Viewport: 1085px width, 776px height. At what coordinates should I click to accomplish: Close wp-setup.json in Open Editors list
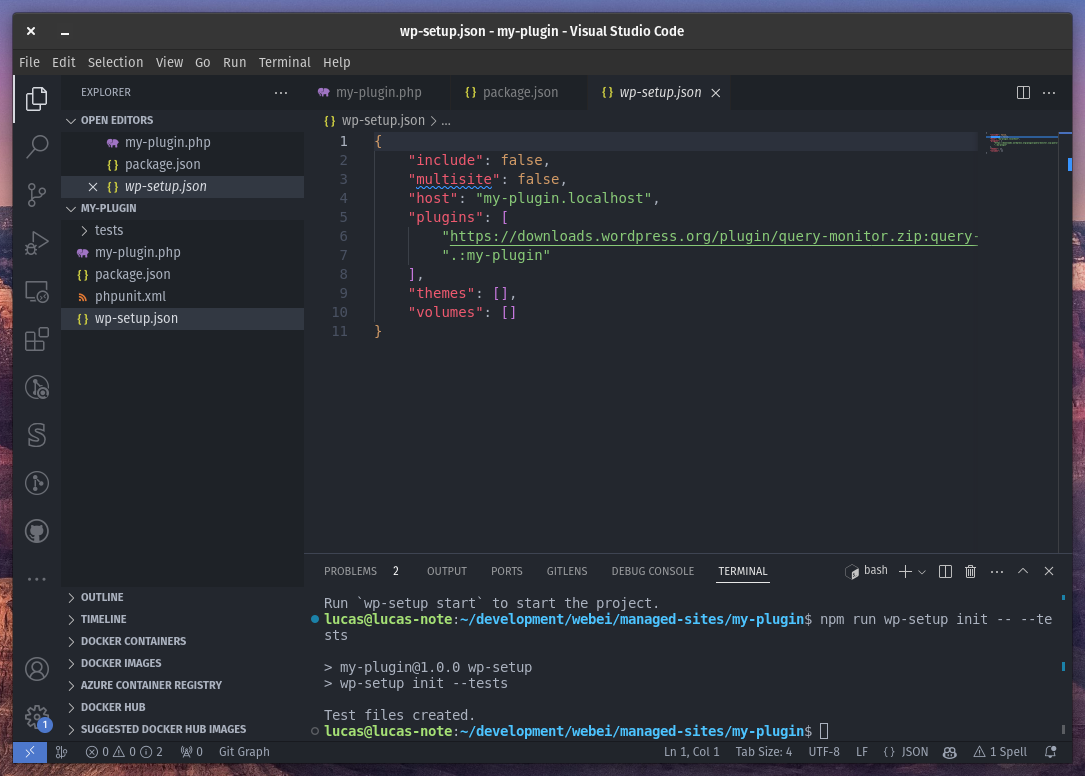(92, 187)
